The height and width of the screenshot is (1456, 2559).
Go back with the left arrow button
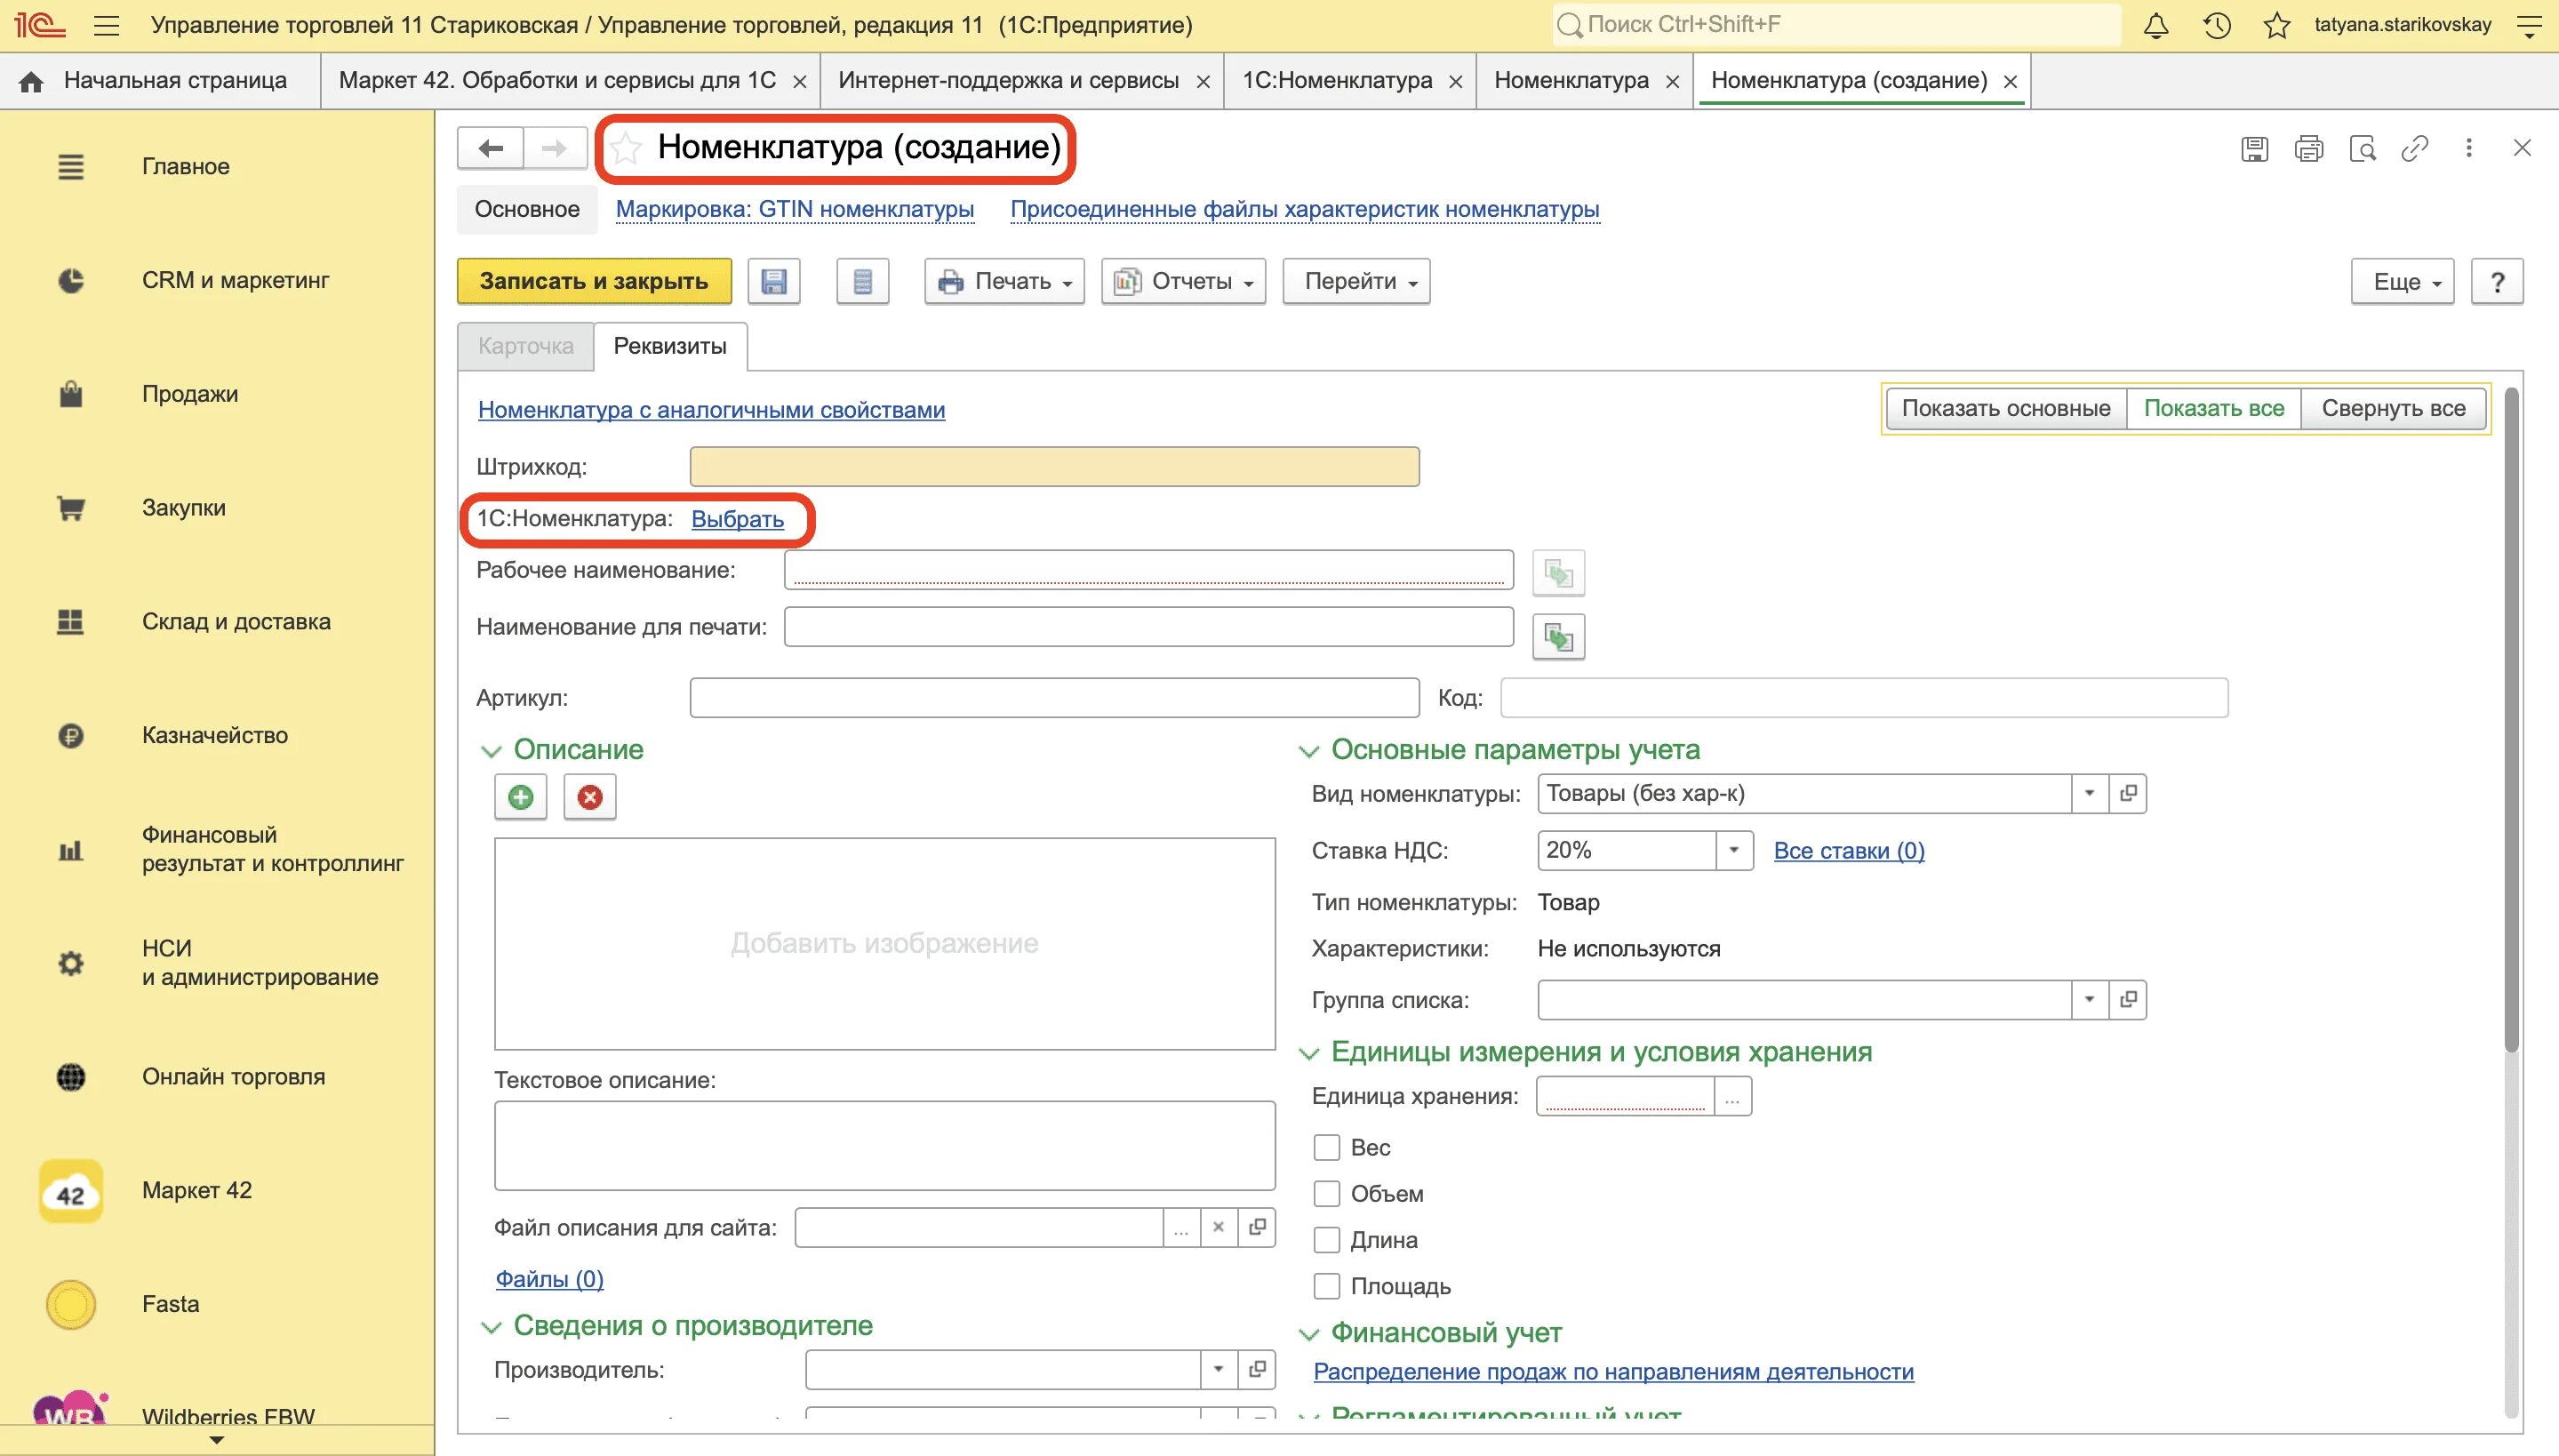click(x=490, y=148)
